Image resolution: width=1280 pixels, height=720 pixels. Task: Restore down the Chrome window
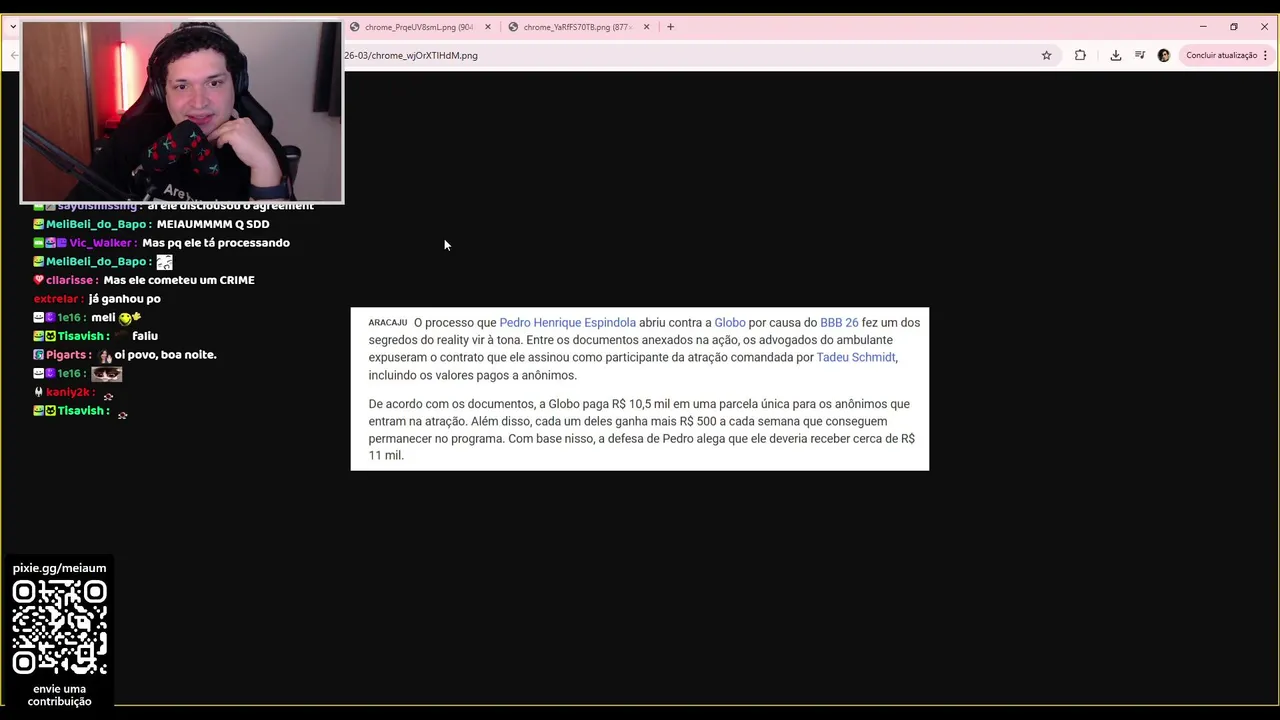click(1233, 27)
